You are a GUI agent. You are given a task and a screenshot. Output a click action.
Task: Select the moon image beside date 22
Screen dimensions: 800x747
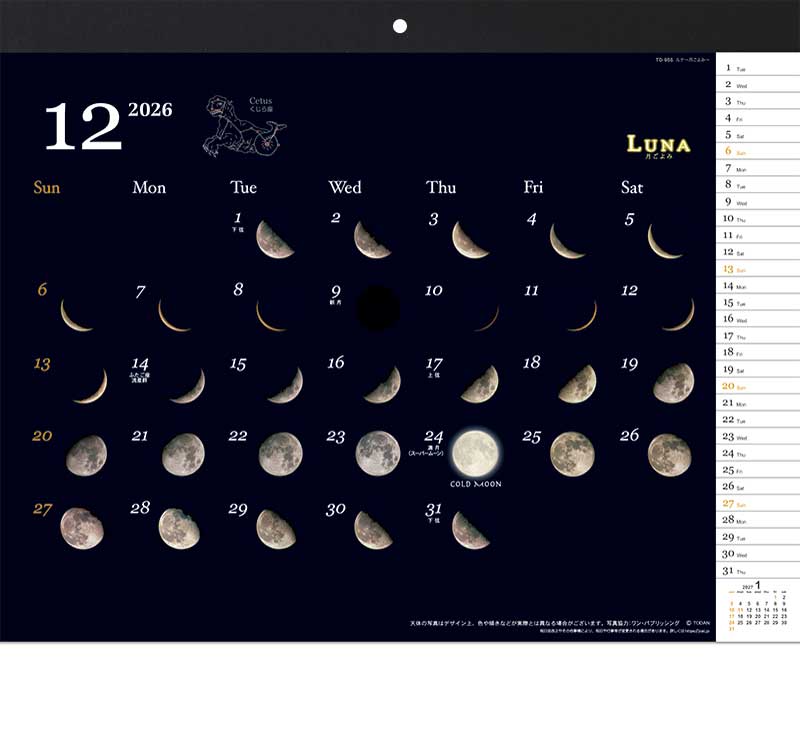(x=281, y=454)
